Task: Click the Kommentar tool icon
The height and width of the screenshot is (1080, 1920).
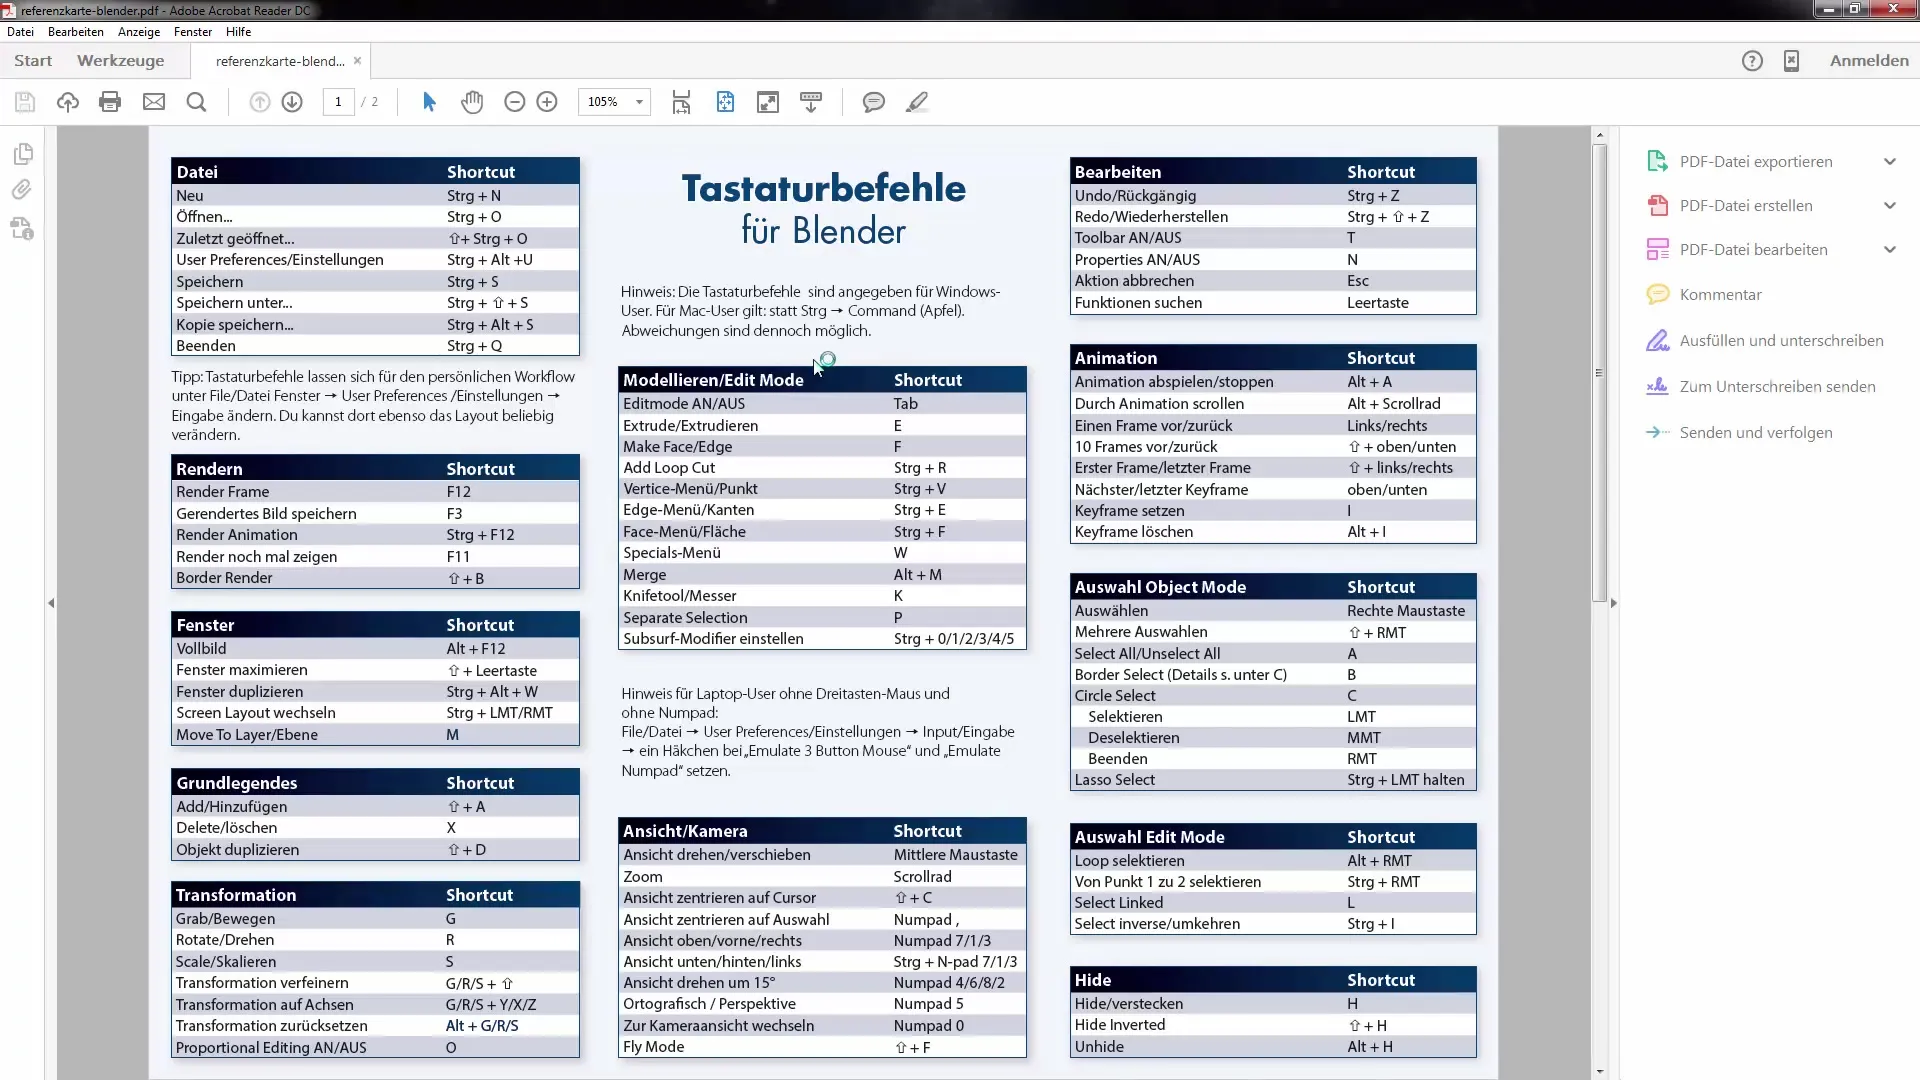Action: tap(1658, 294)
